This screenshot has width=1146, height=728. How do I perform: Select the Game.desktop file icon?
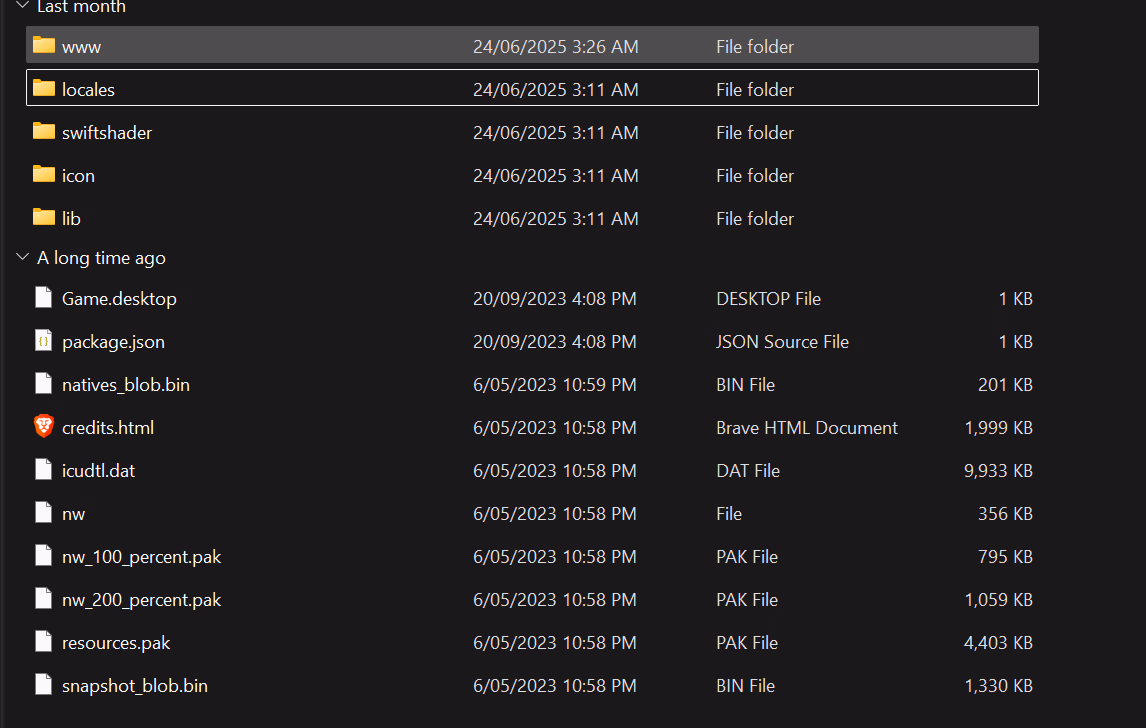43,298
